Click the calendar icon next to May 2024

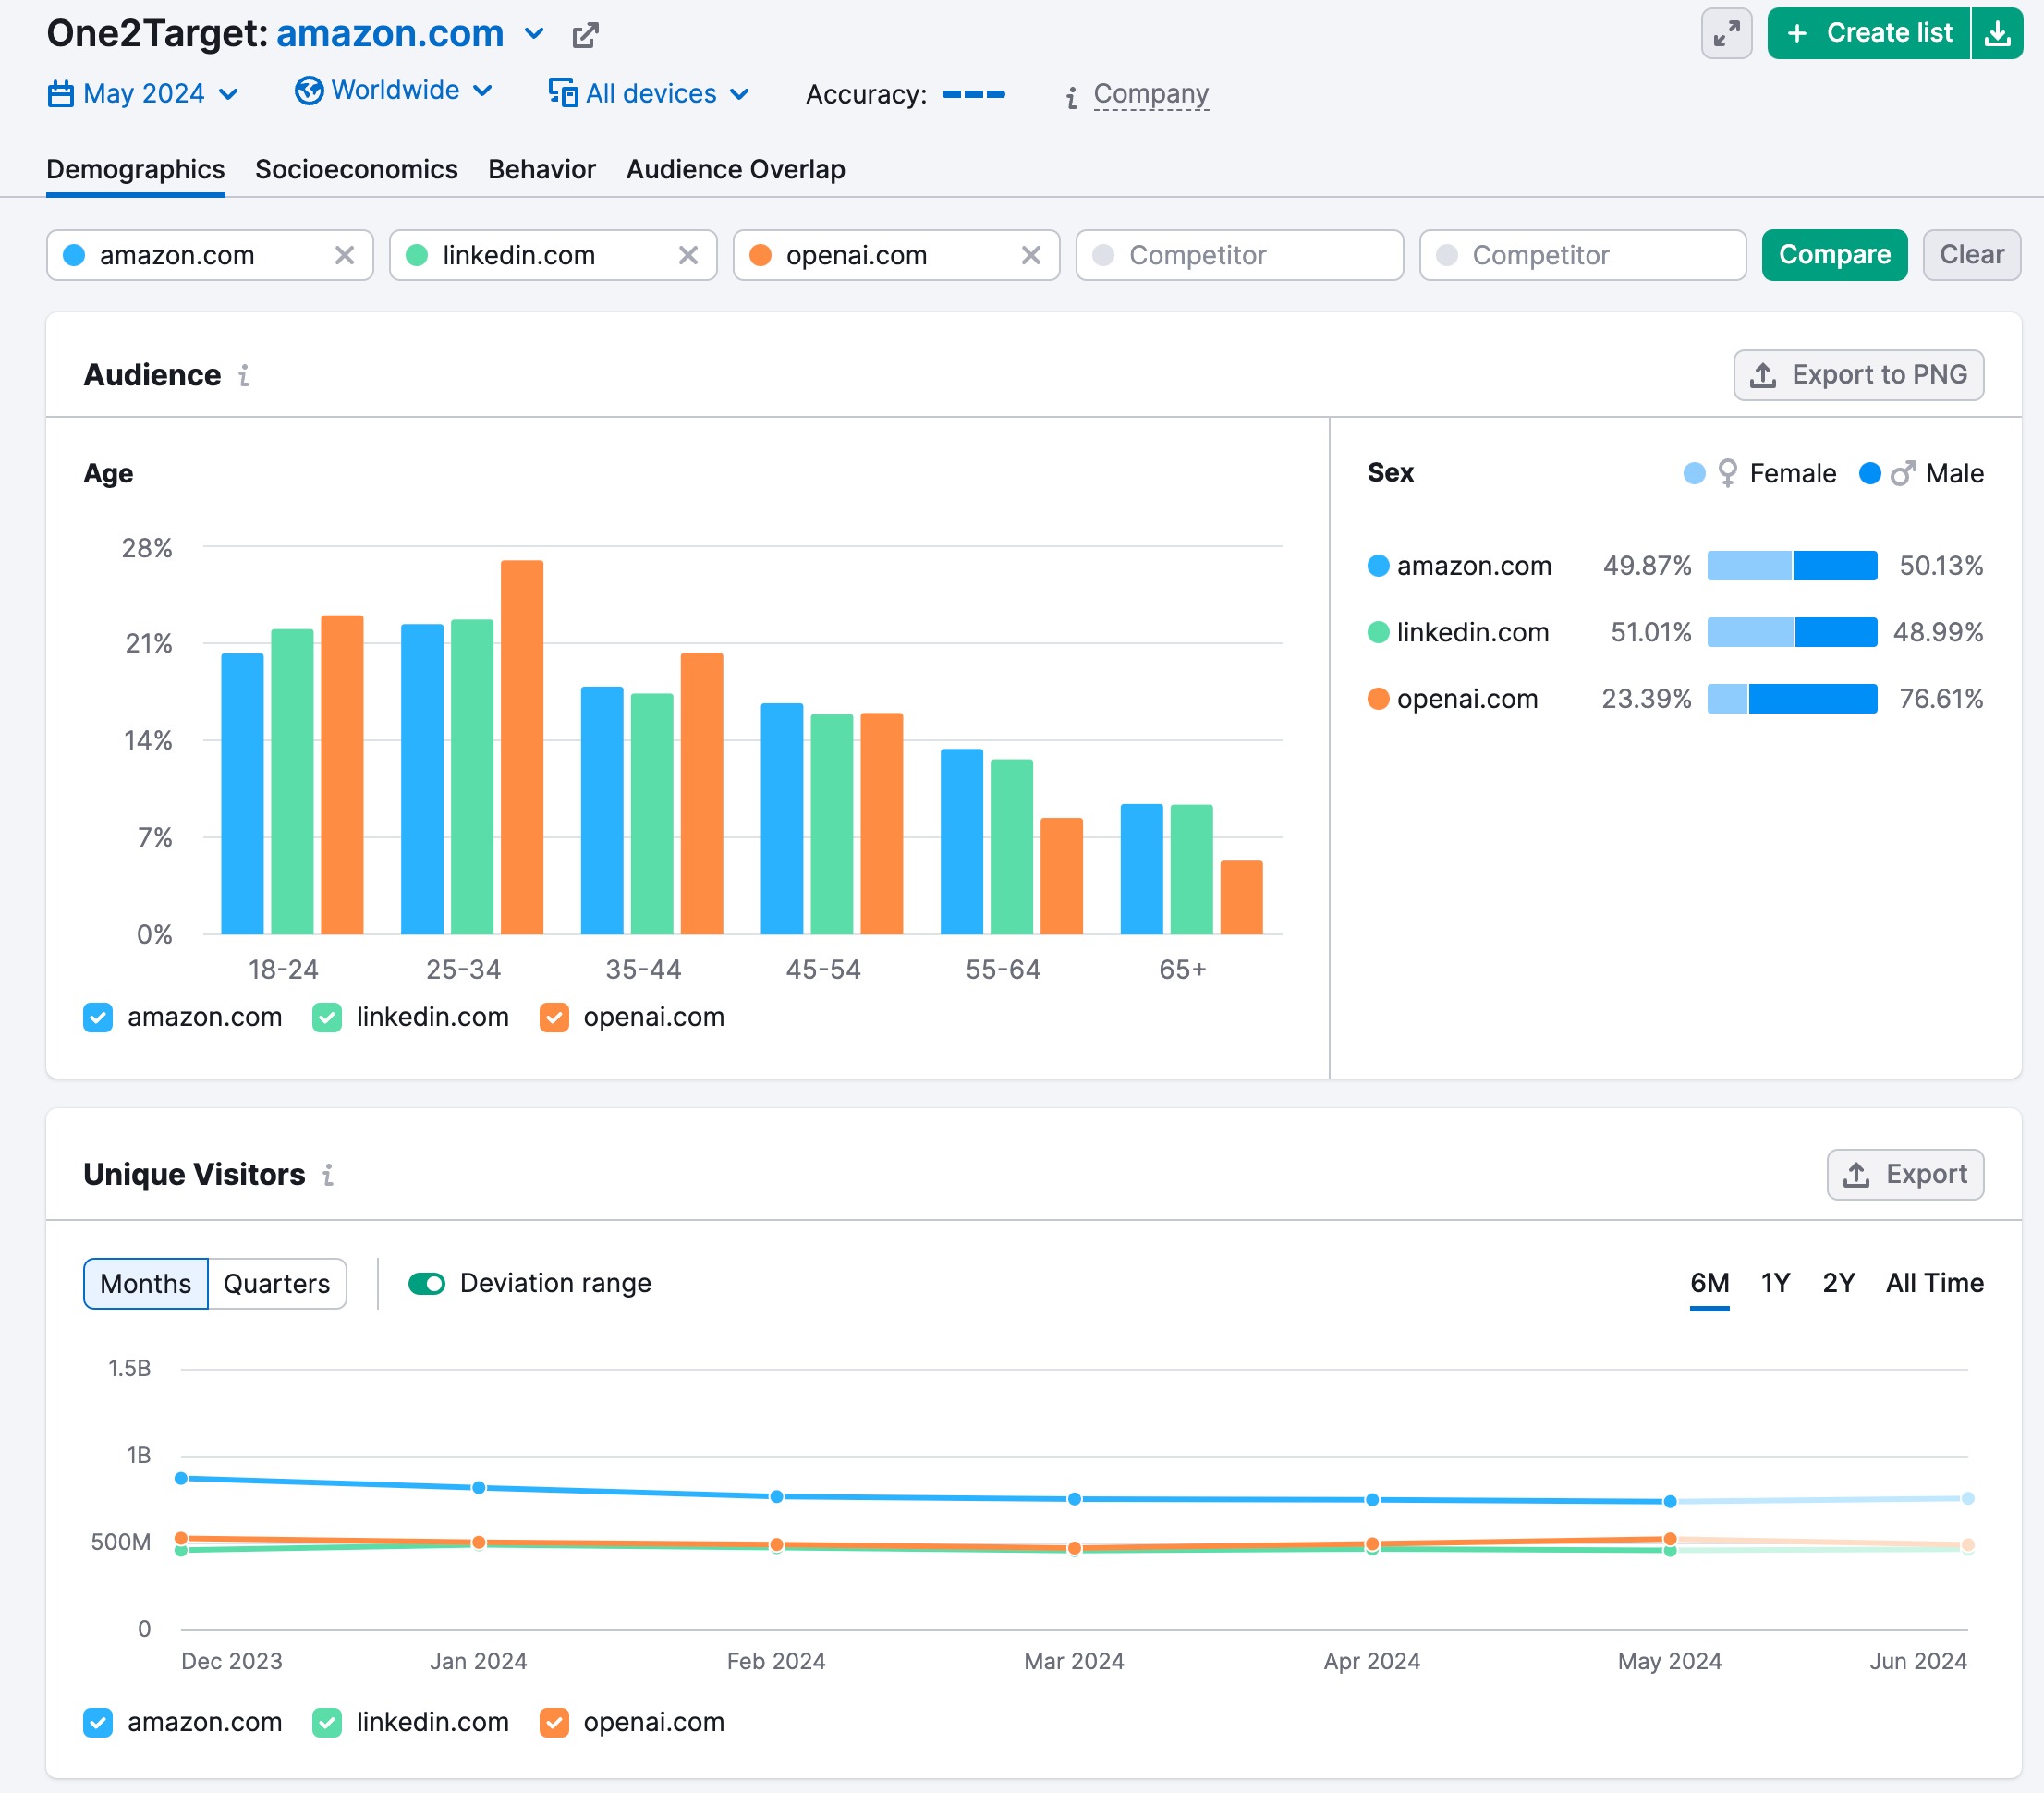click(x=61, y=94)
